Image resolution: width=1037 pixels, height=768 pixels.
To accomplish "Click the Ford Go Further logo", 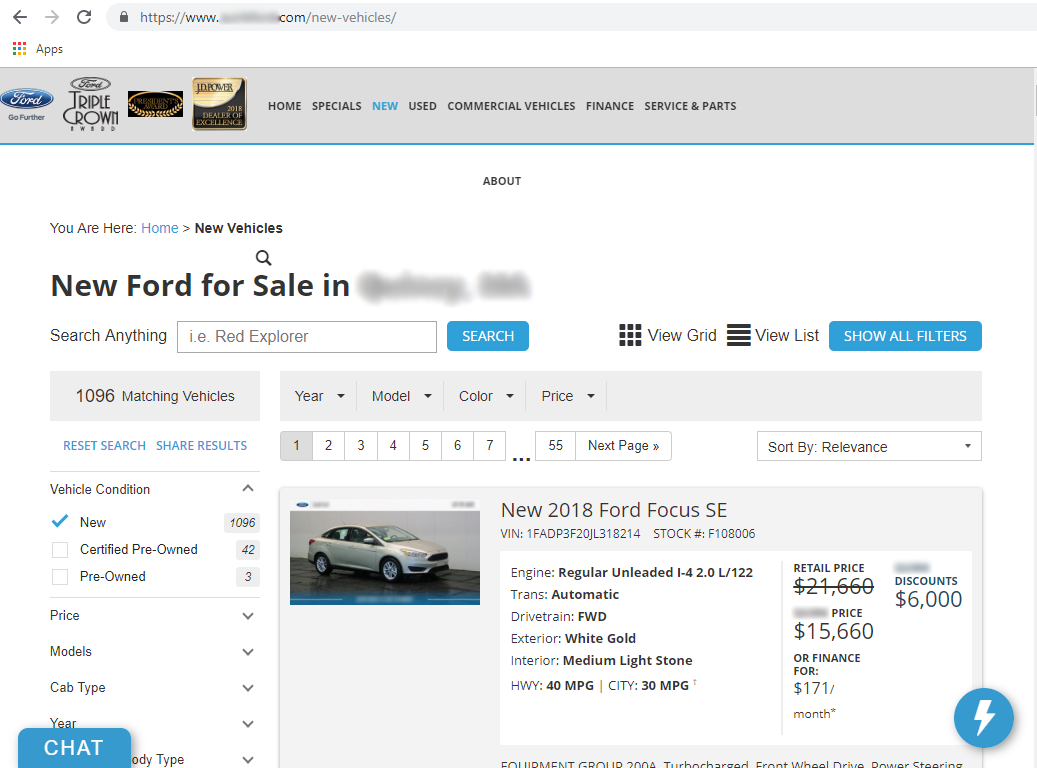I will pos(27,104).
